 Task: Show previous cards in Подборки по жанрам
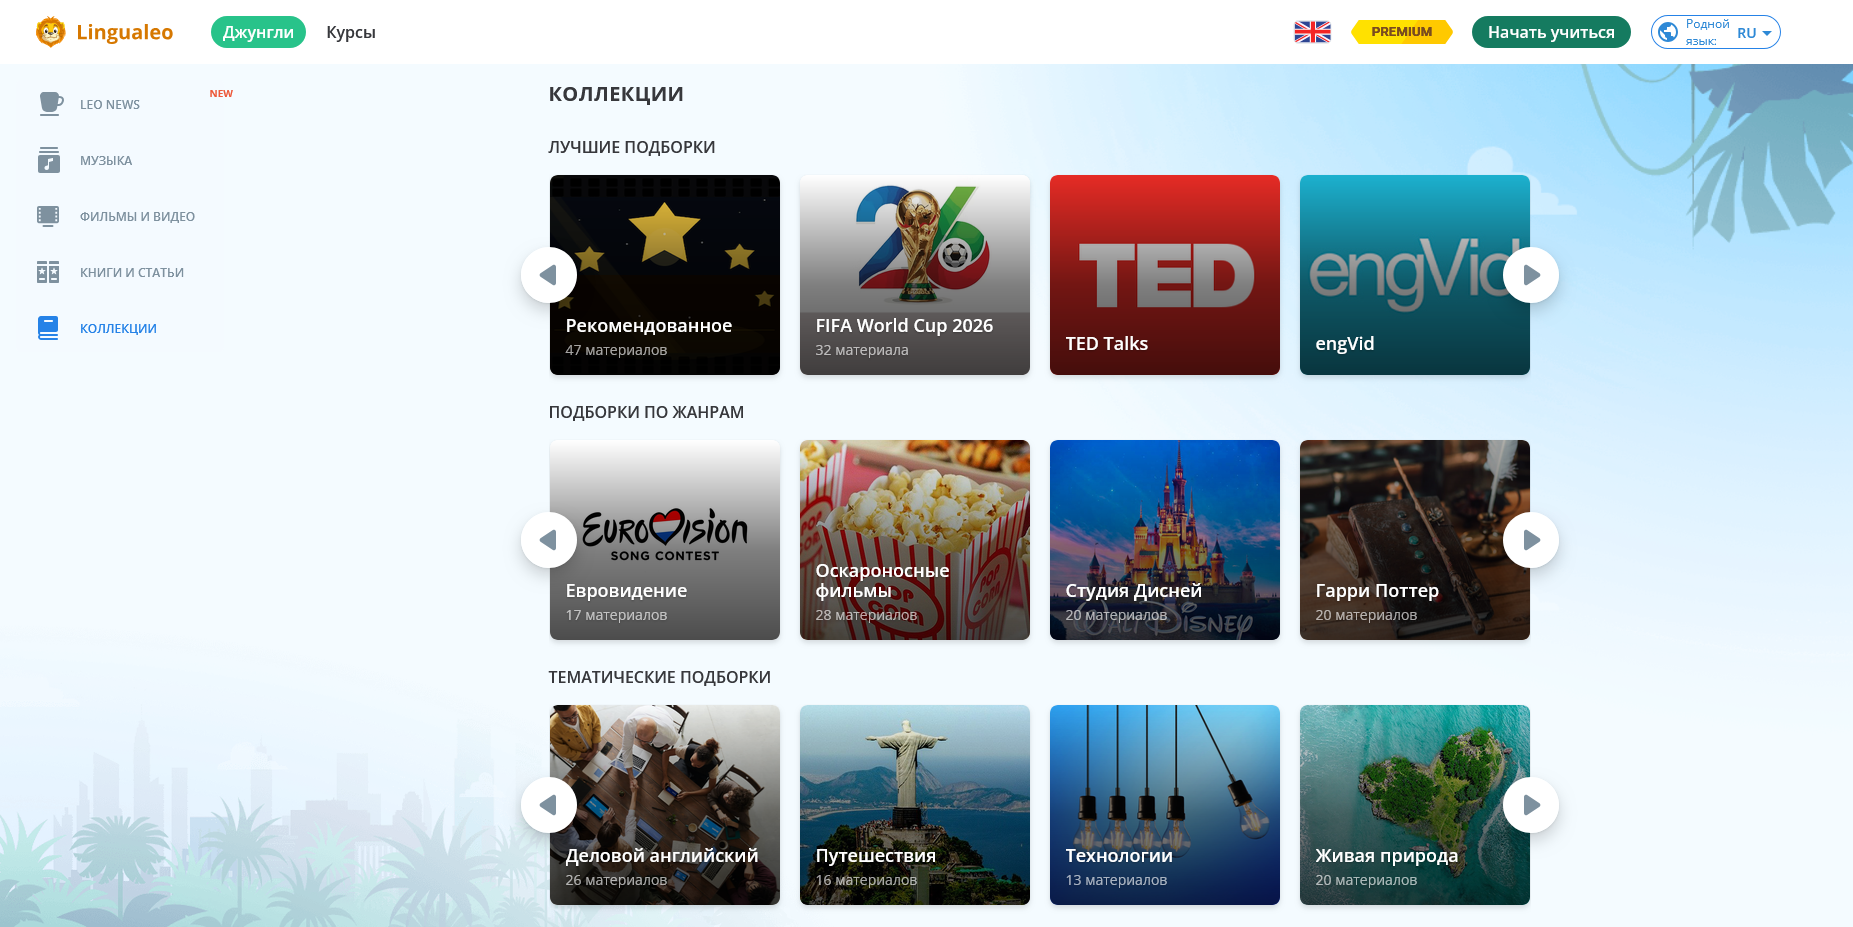549,540
